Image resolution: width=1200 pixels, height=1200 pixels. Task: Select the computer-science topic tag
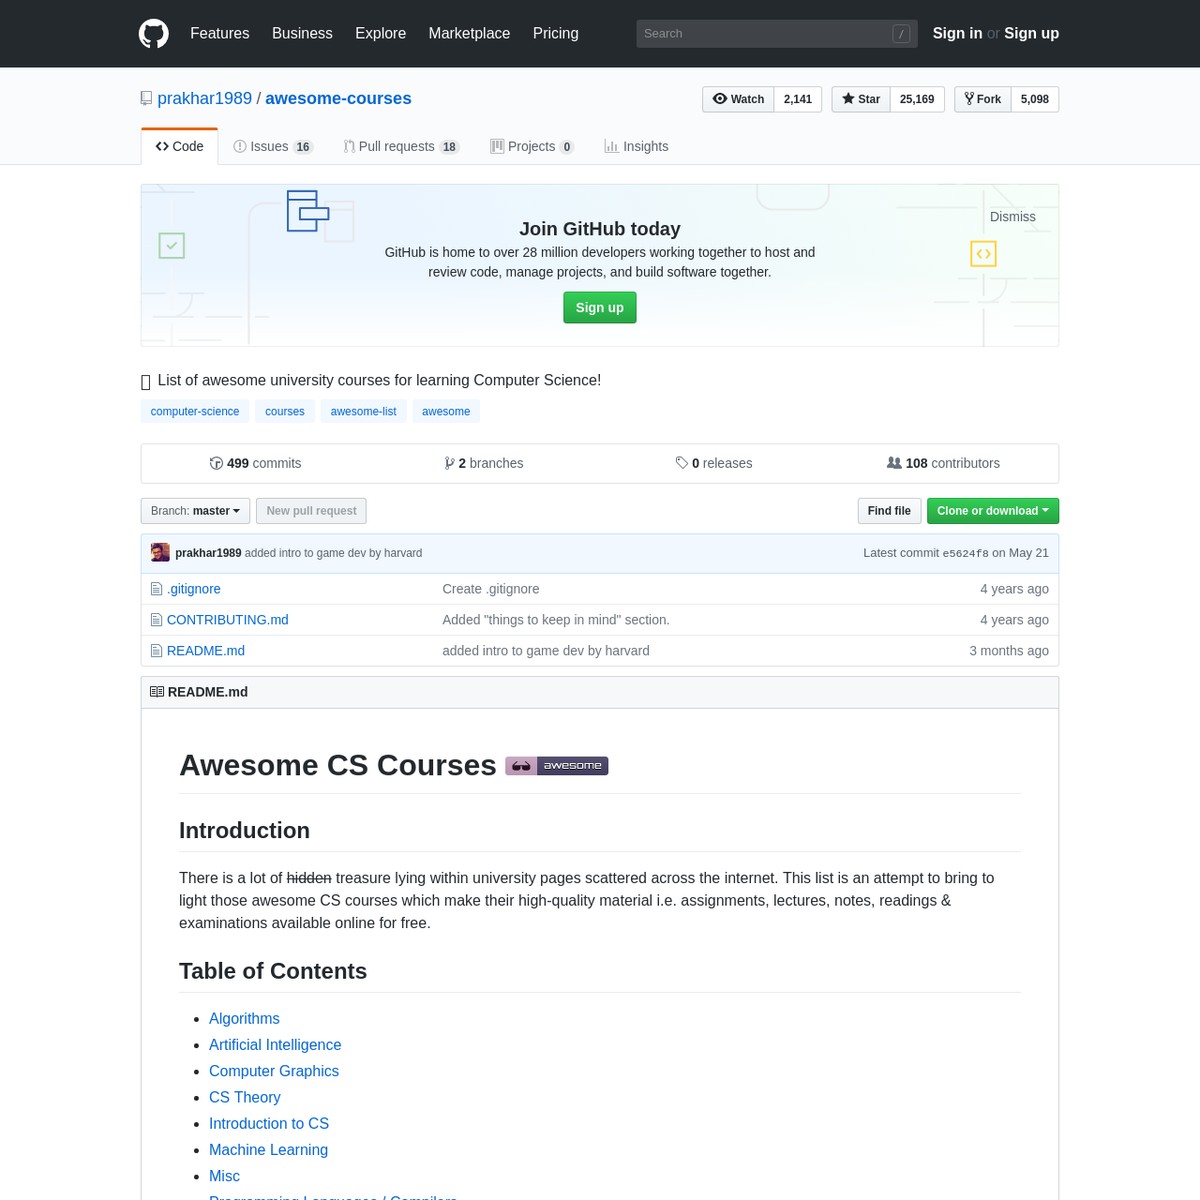(x=195, y=411)
